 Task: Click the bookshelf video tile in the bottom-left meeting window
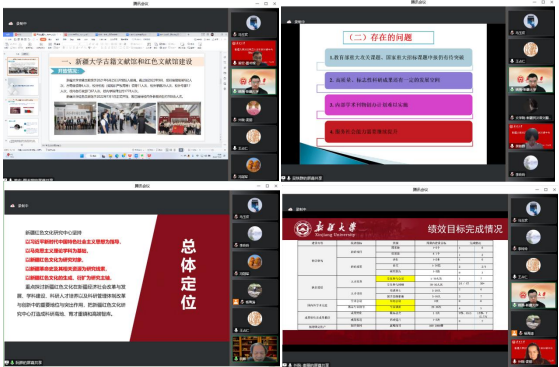(x=255, y=349)
